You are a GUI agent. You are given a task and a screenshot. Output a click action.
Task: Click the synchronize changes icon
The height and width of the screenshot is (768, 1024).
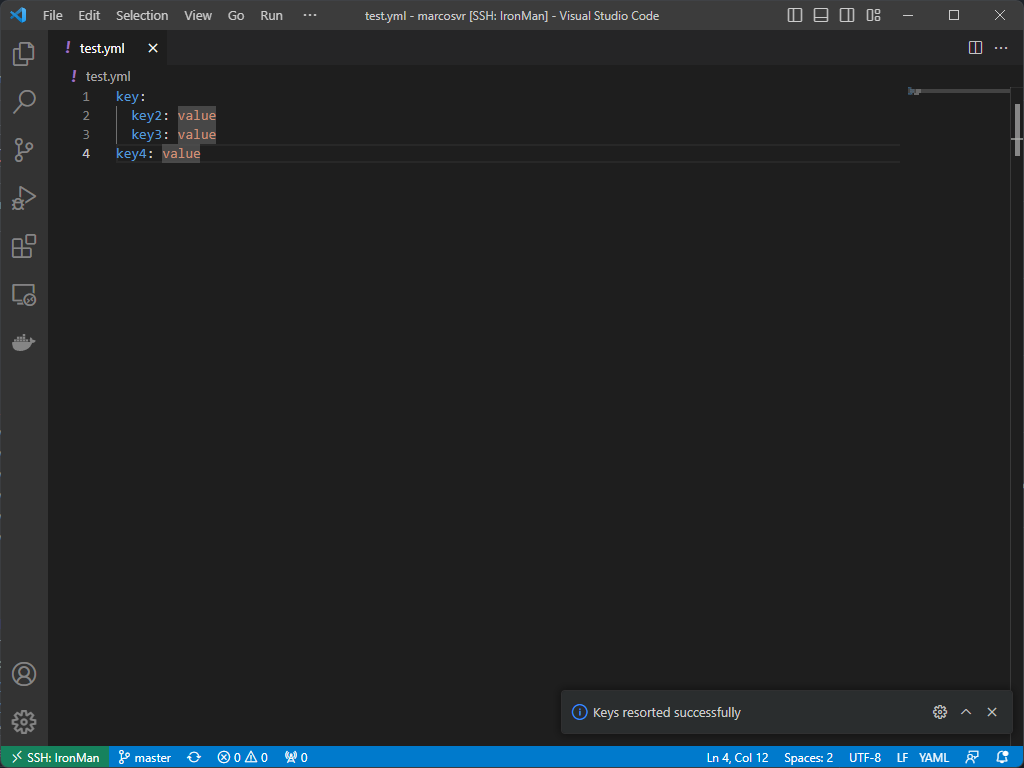[193, 757]
